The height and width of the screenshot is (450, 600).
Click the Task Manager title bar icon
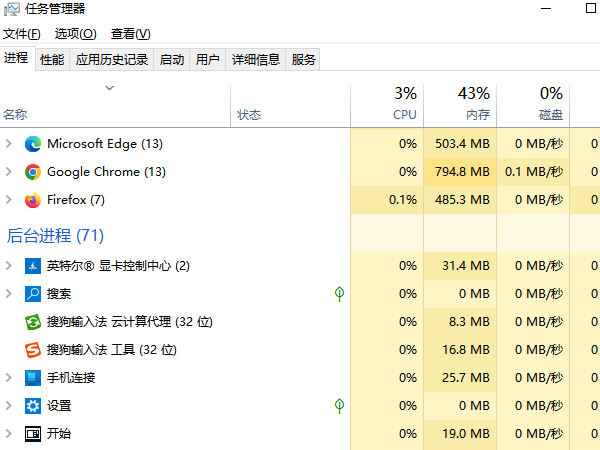coord(11,11)
